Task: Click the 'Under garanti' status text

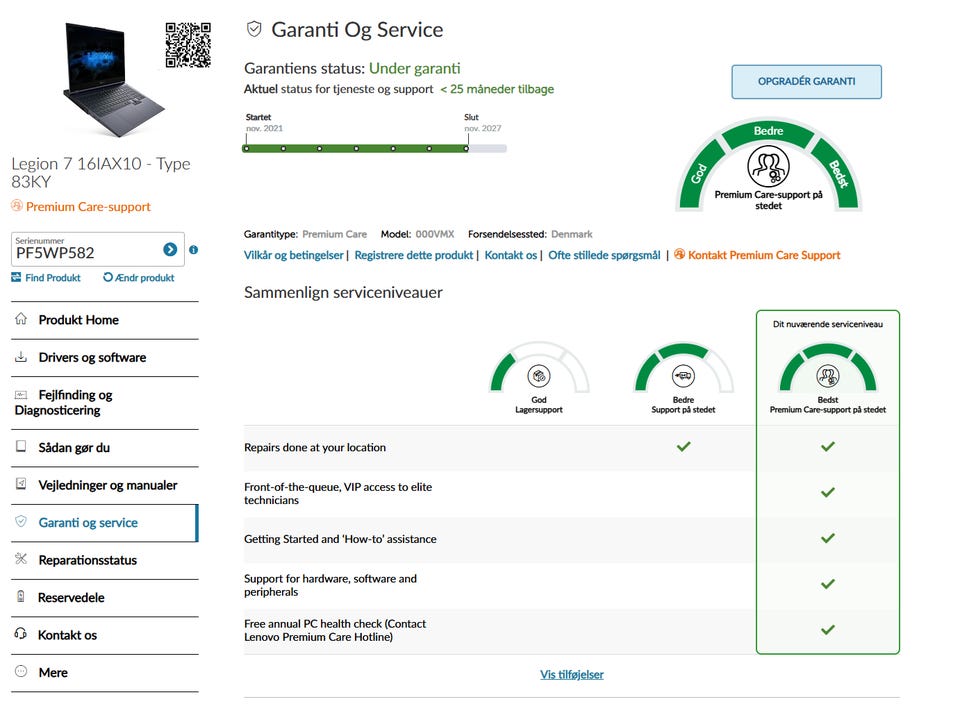Action: (414, 69)
